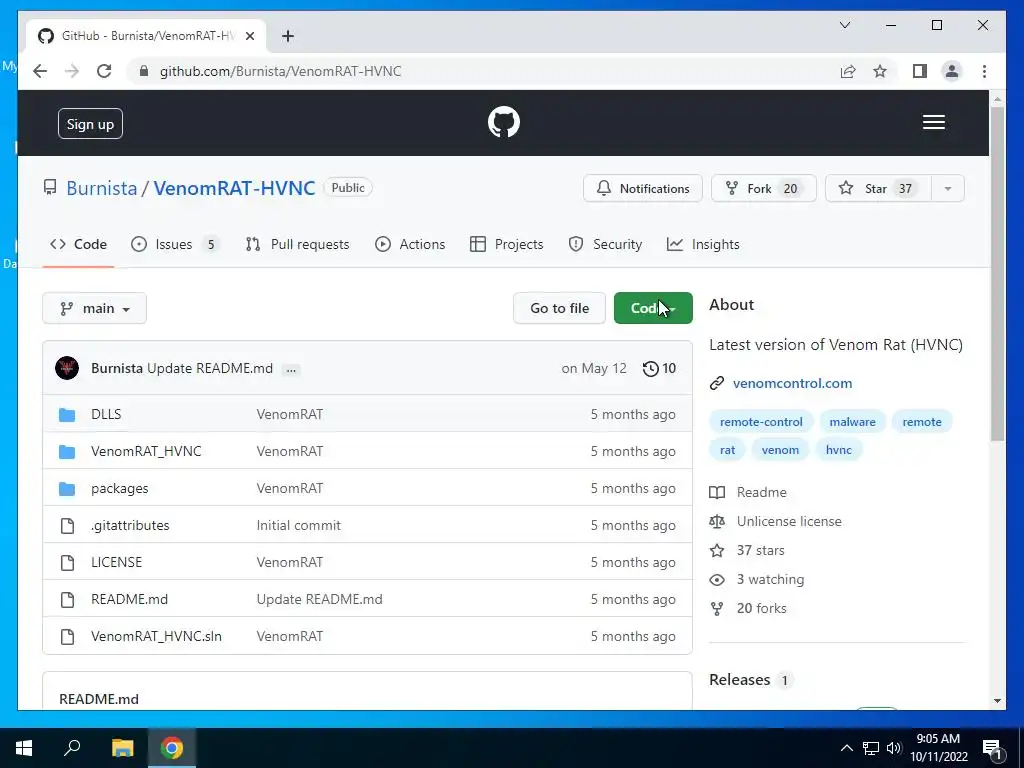Open the venomcontrol.com link
The height and width of the screenshot is (768, 1024).
[792, 383]
